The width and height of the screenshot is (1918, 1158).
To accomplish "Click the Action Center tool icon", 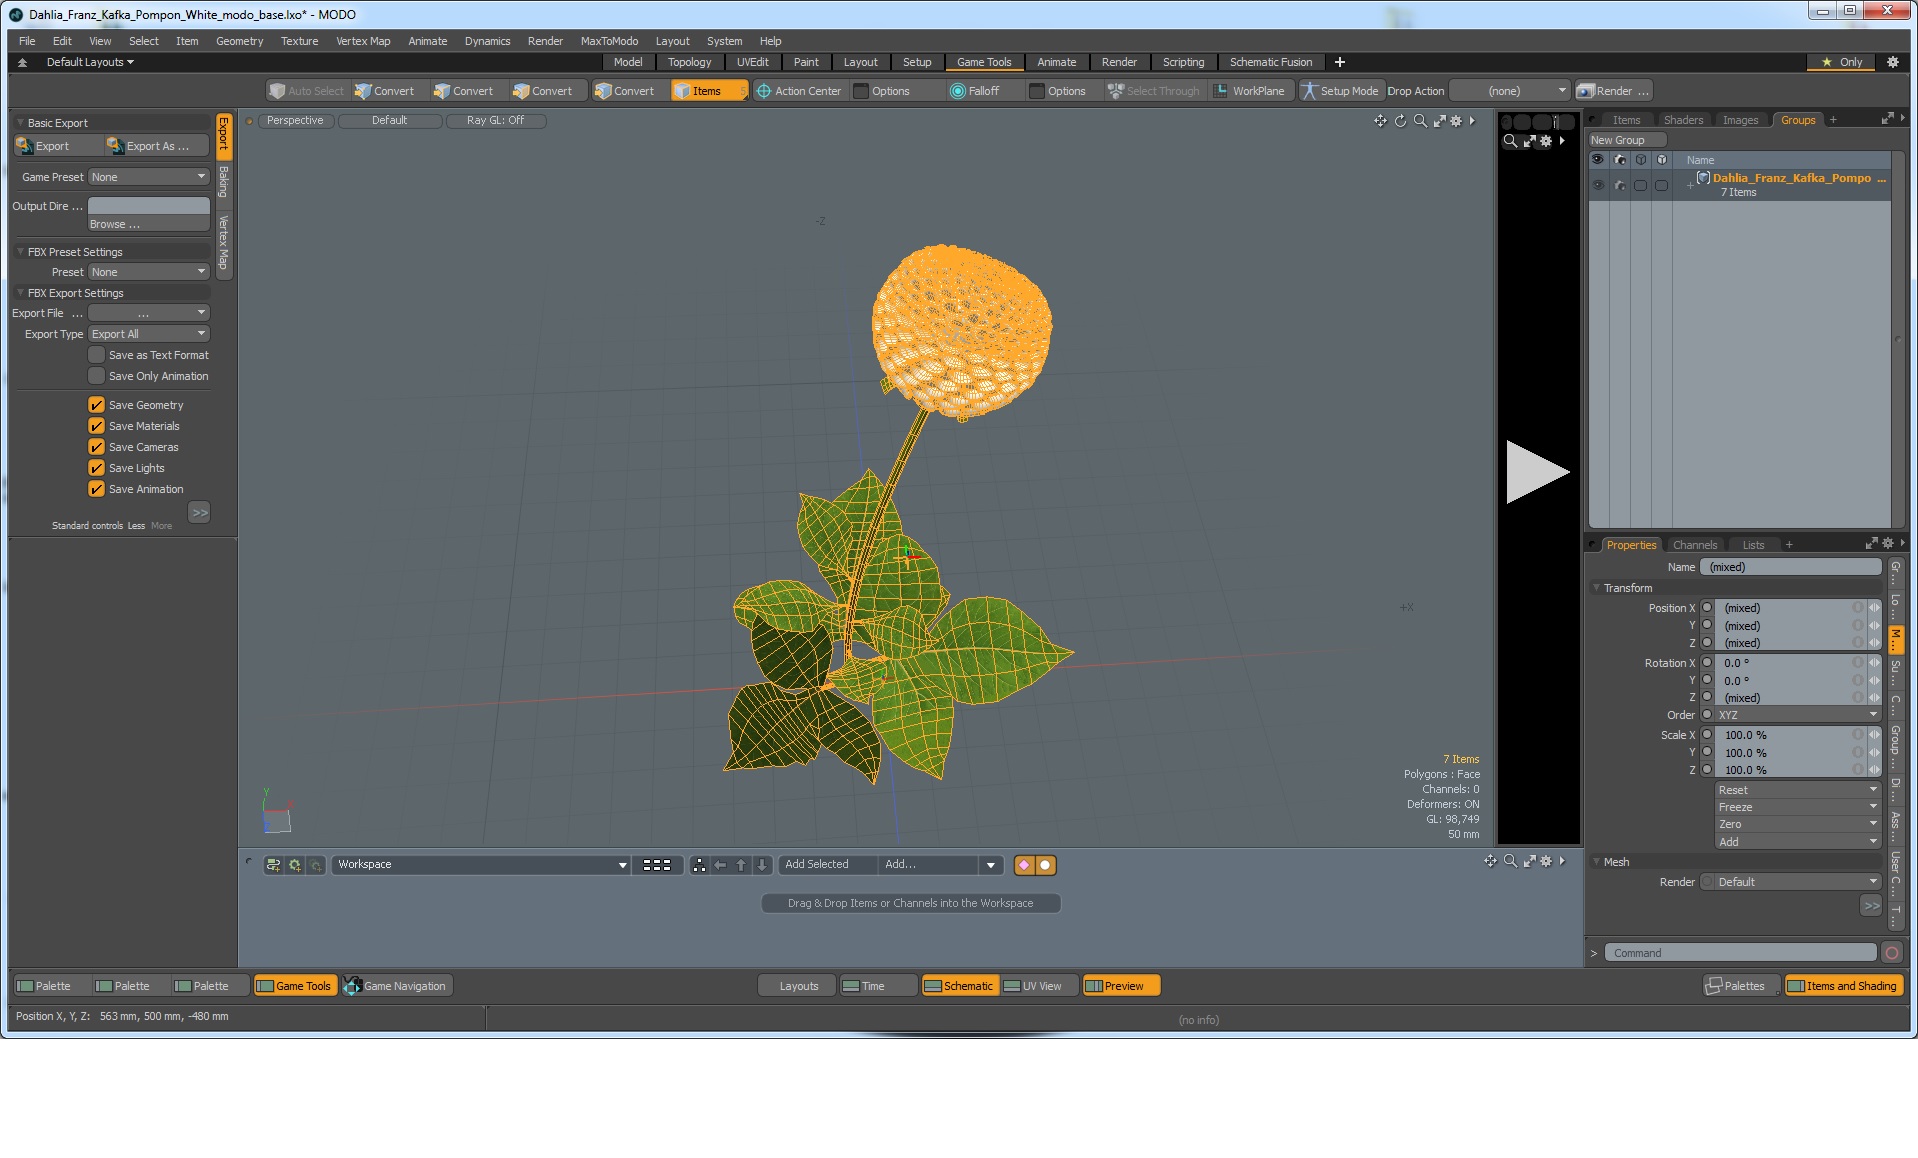I will (764, 91).
